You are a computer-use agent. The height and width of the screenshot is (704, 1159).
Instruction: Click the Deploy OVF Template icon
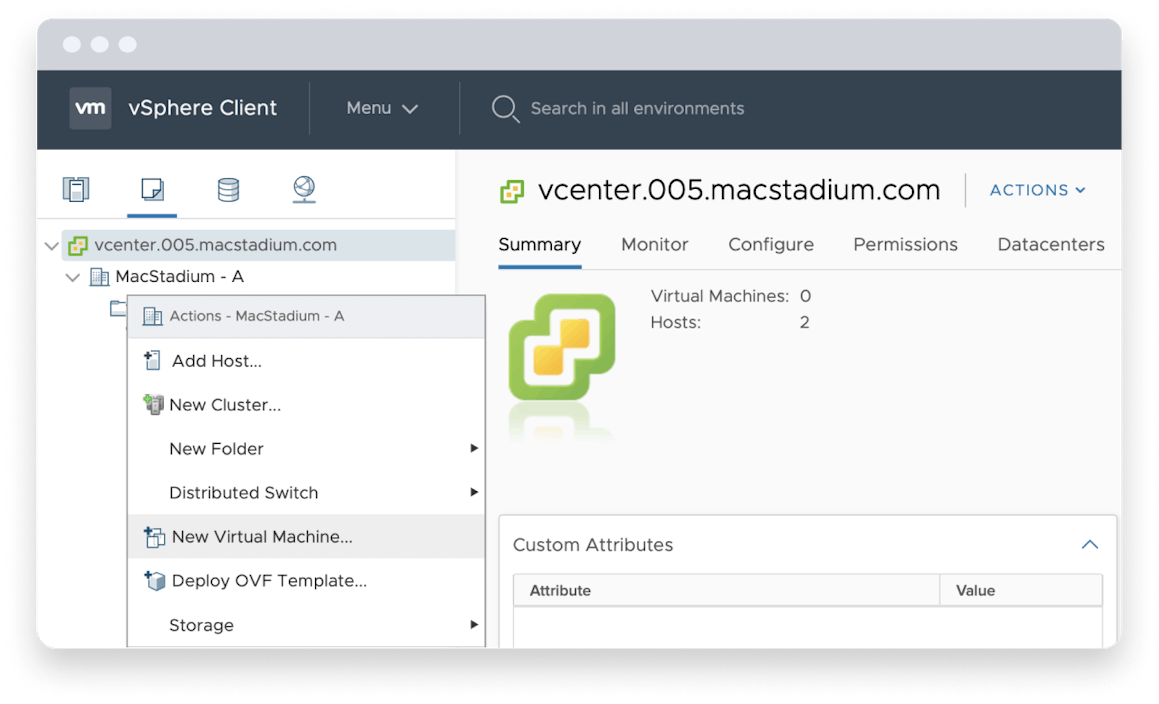(154, 581)
